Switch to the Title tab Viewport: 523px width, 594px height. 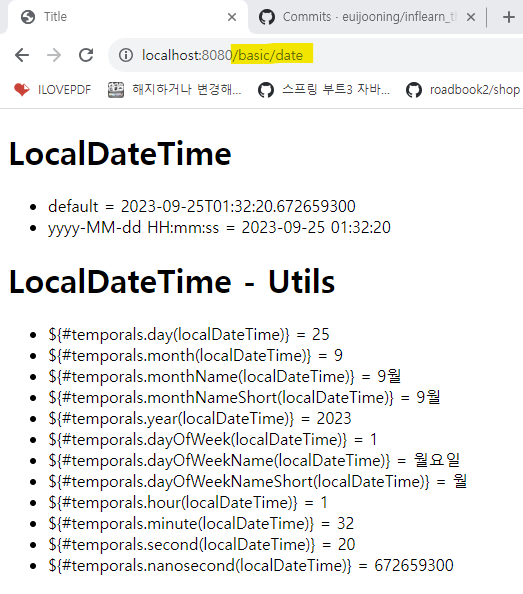(x=128, y=17)
